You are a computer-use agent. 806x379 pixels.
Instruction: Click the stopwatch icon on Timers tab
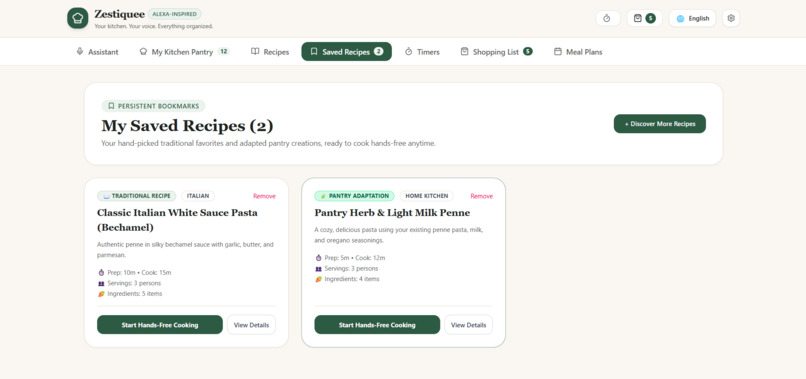pyautogui.click(x=409, y=52)
